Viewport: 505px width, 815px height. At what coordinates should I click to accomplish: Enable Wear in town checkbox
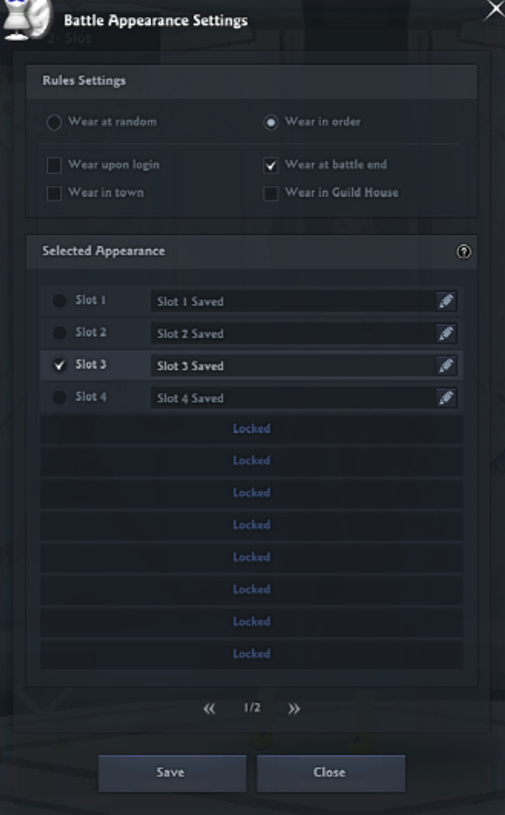[54, 193]
